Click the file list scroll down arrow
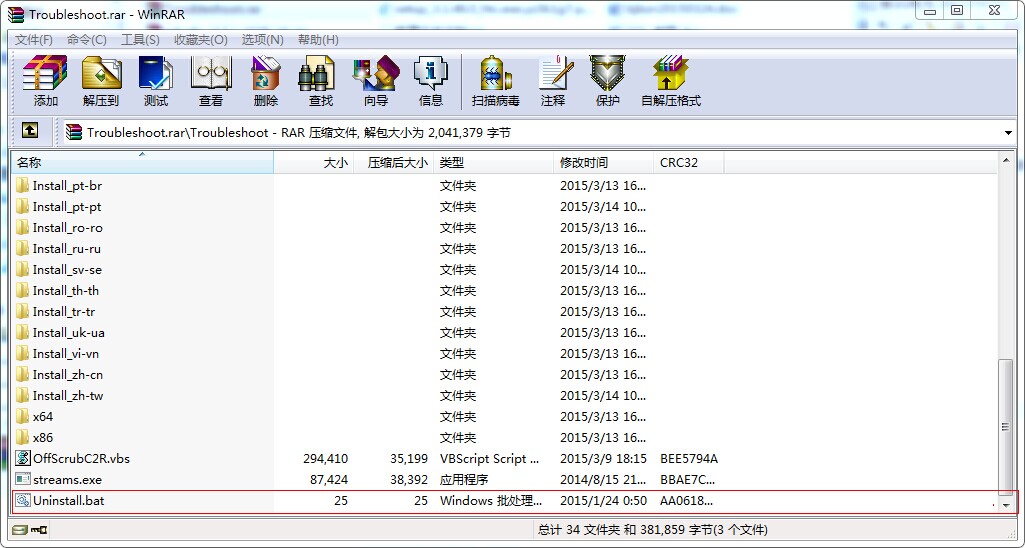The width and height of the screenshot is (1025, 548). pos(1007,505)
